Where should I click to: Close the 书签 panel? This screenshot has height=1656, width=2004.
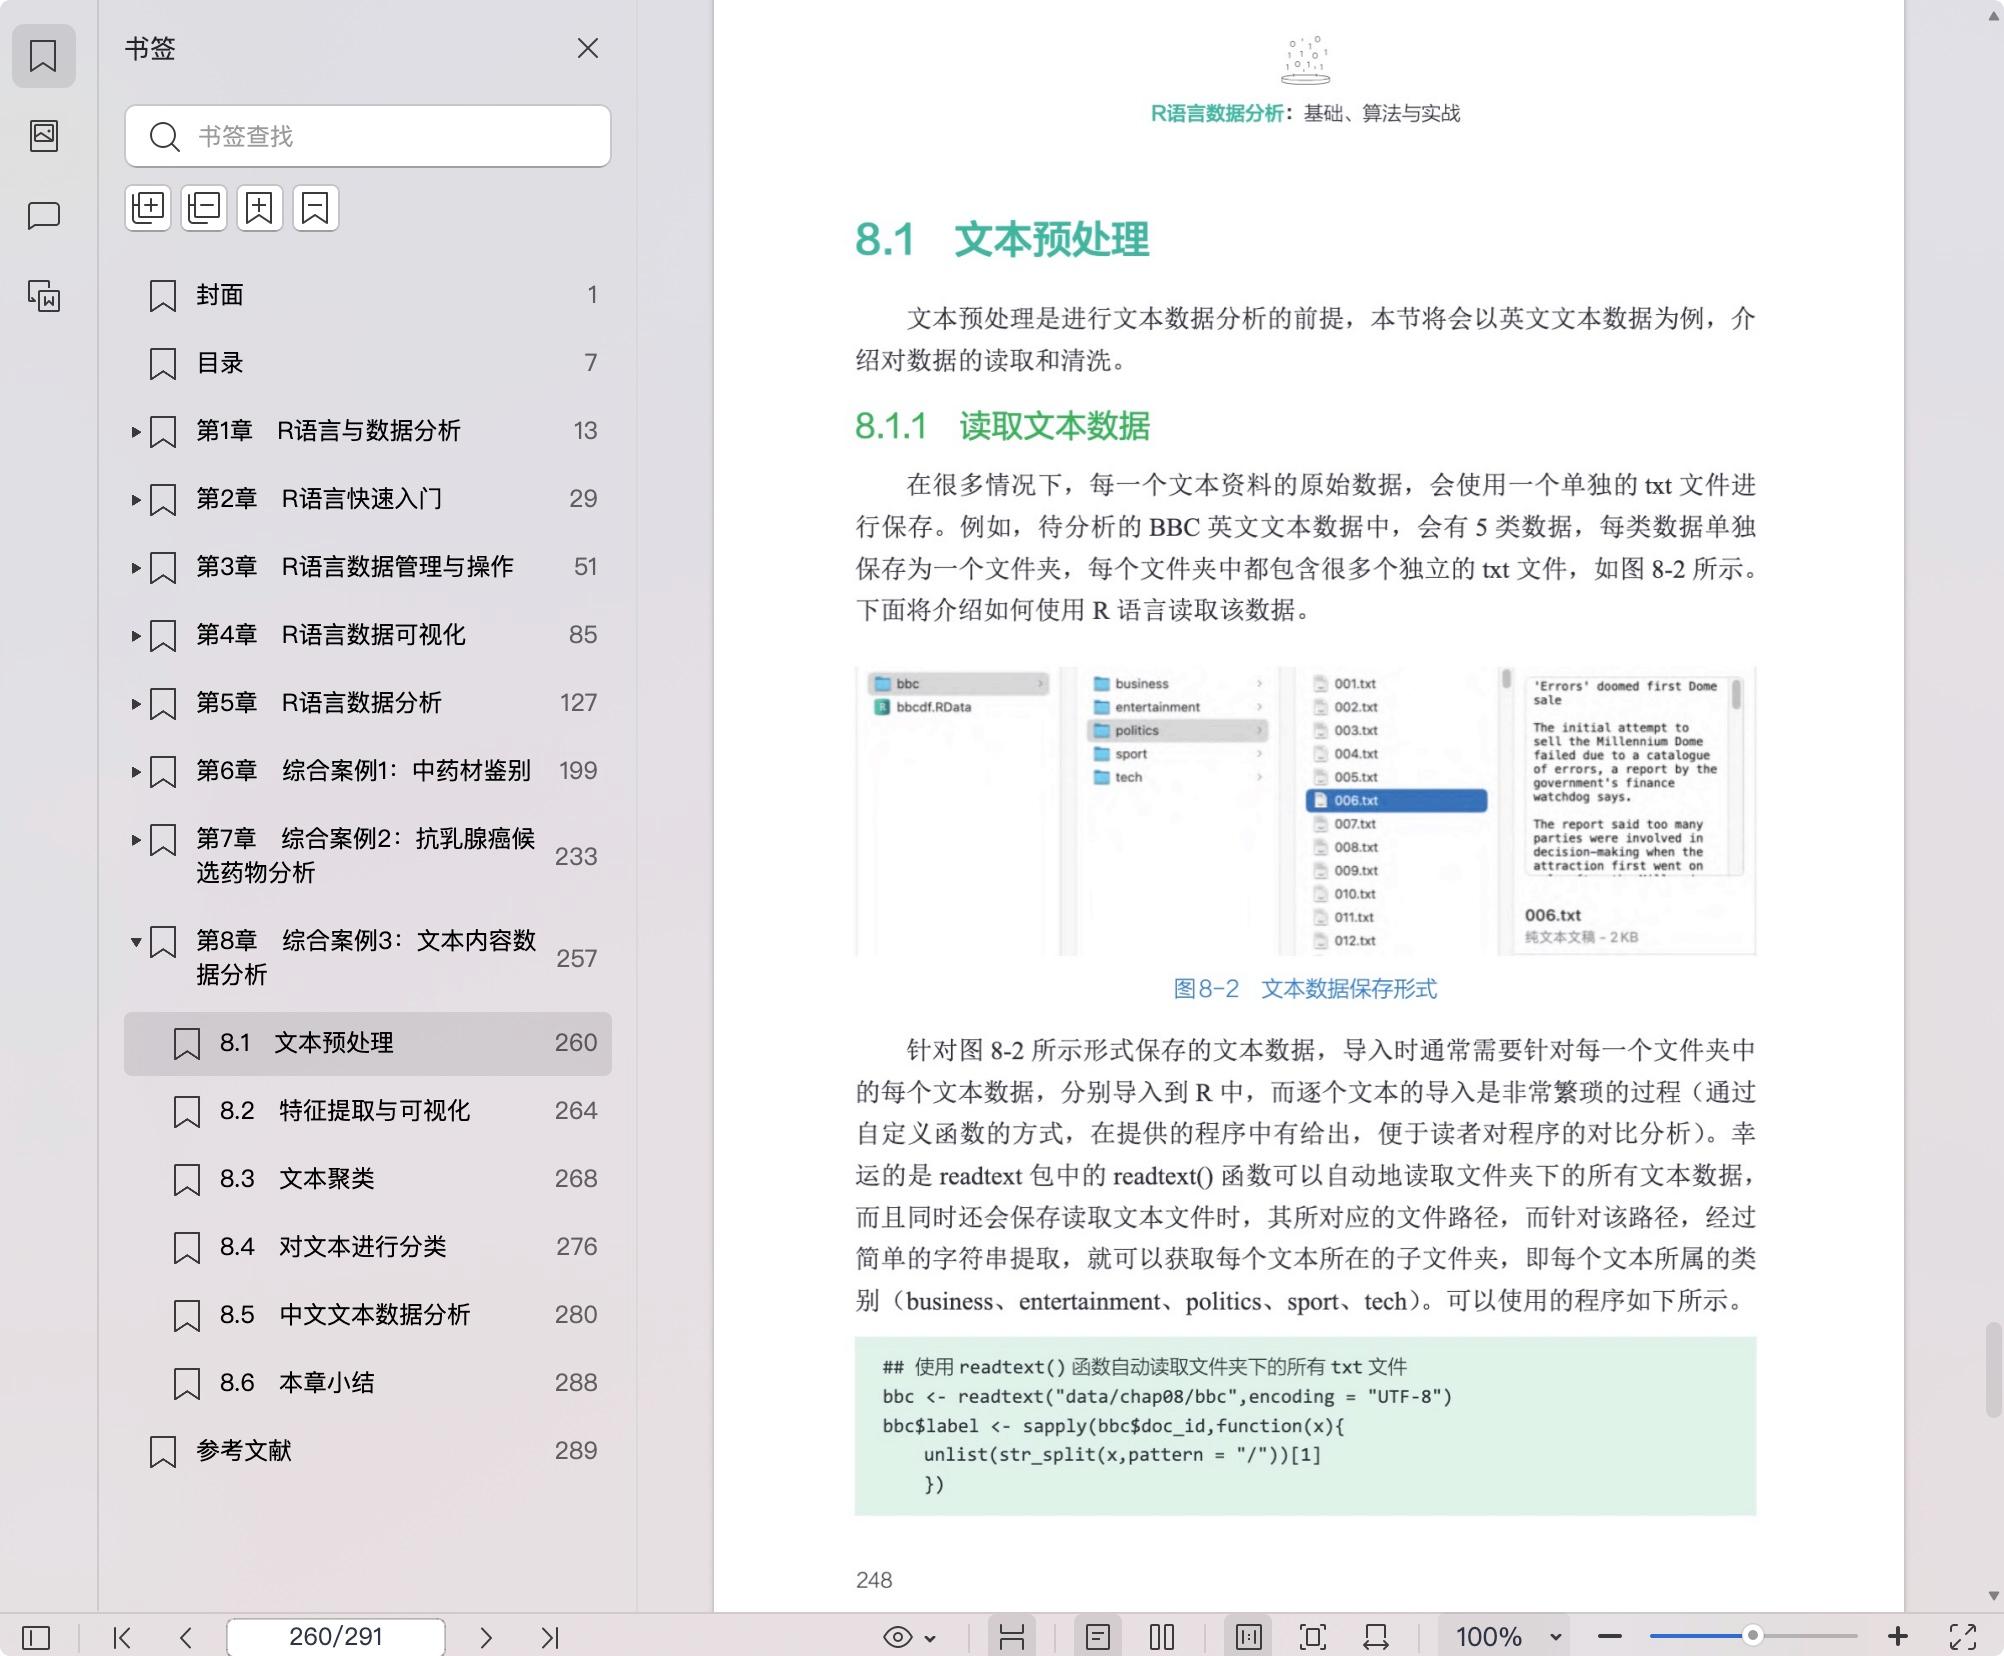588,48
